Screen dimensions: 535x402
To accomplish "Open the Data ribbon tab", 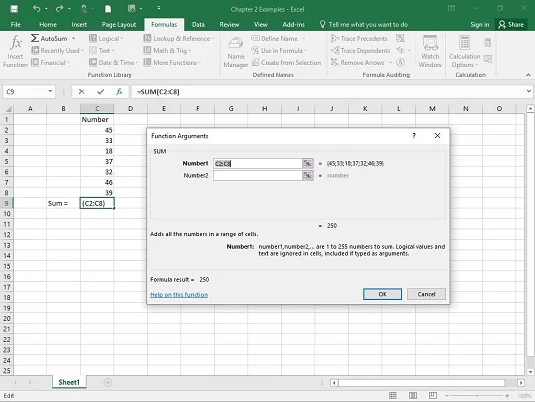I will [198, 25].
